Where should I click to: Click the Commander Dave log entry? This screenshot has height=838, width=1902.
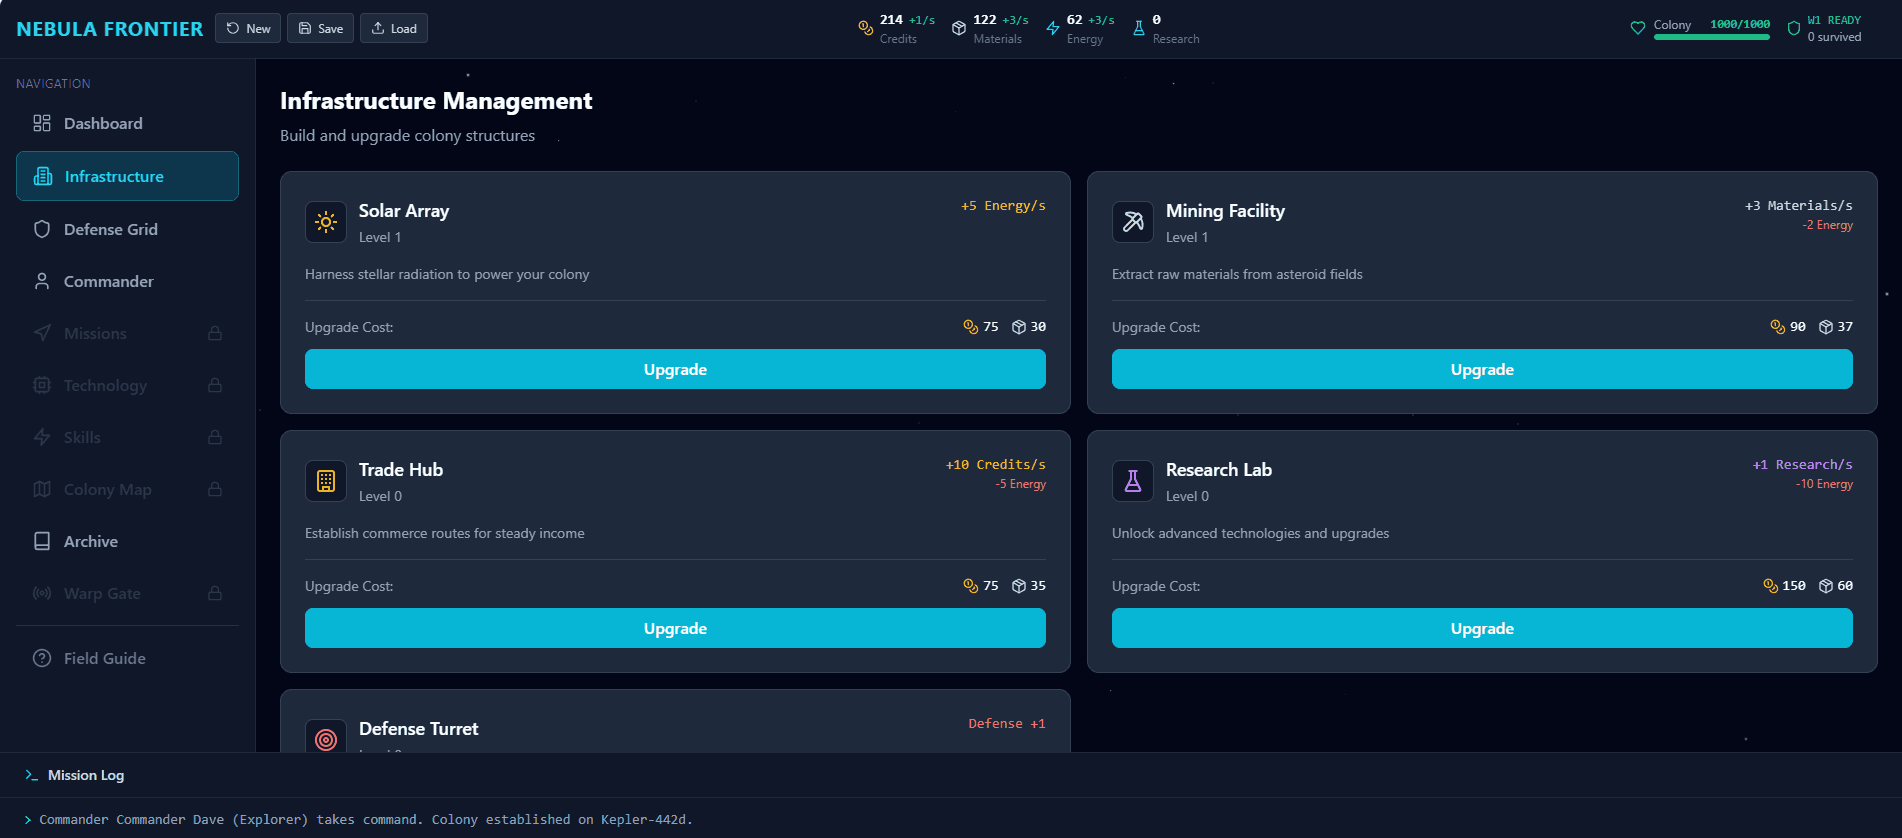(366, 819)
